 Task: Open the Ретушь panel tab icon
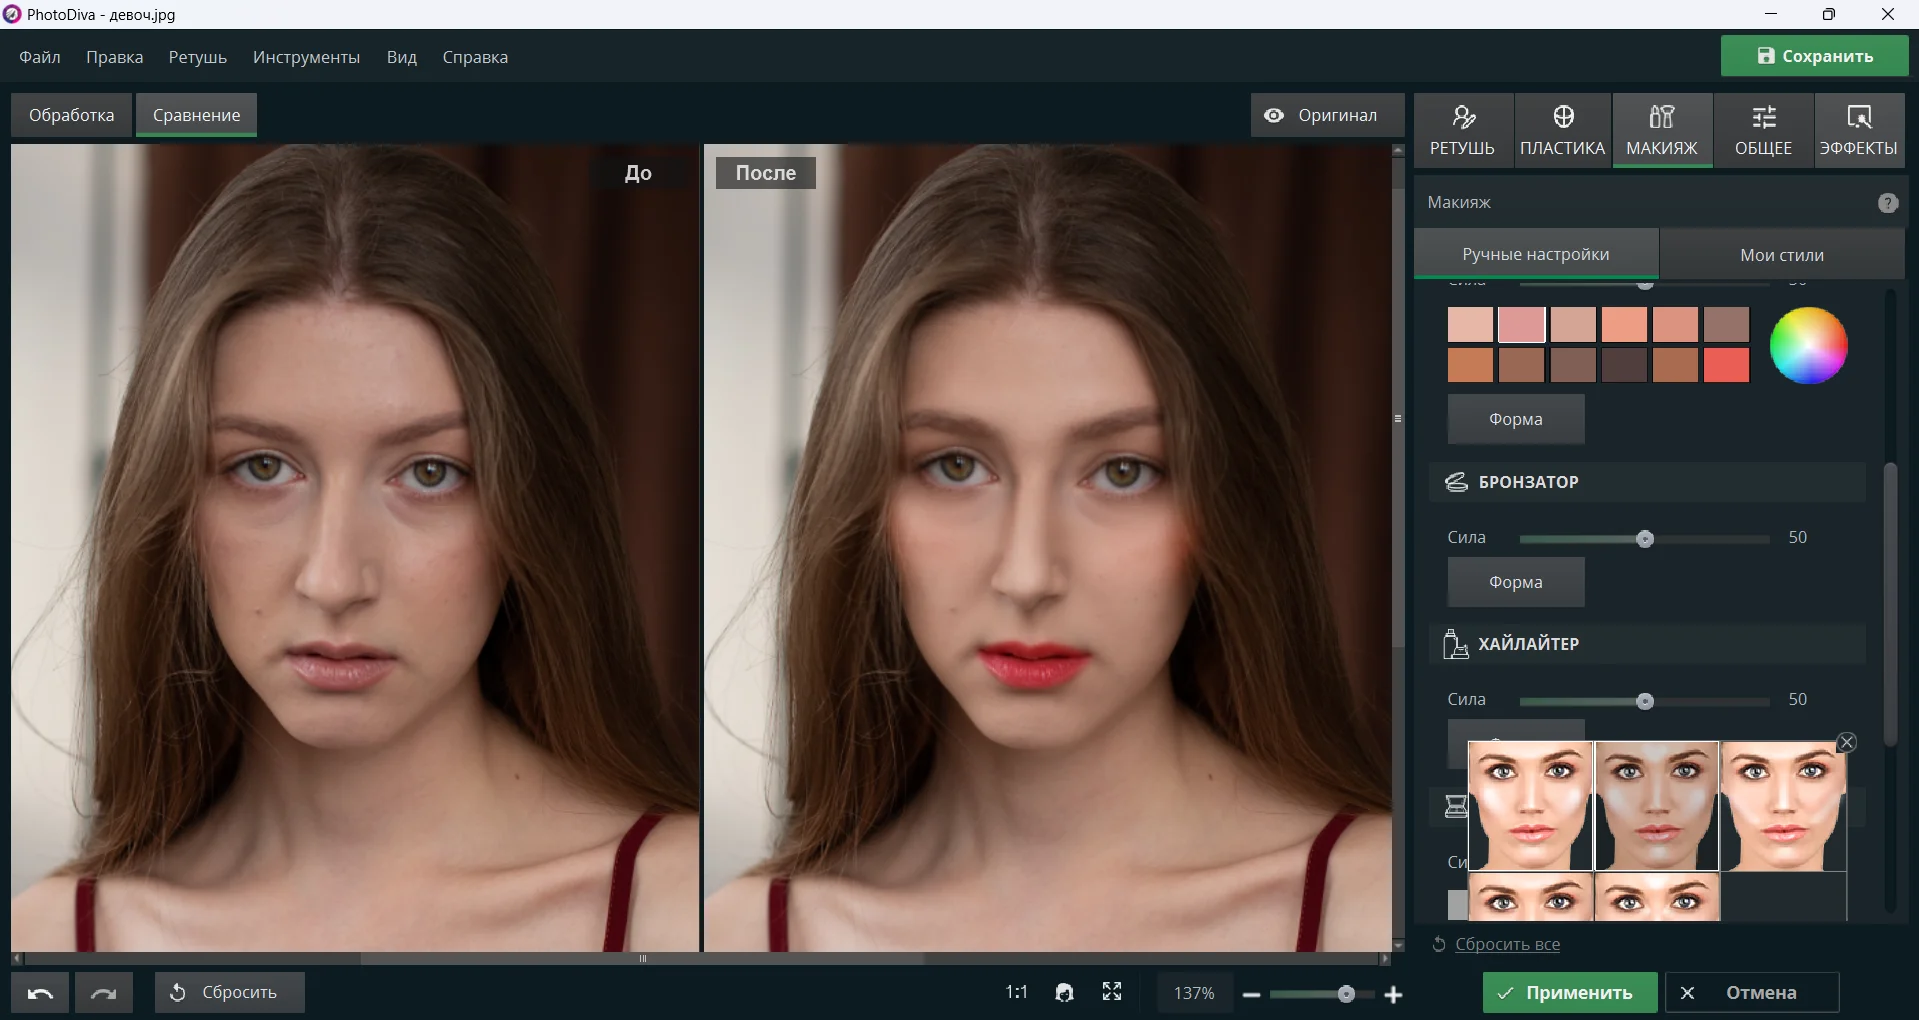coord(1463,117)
